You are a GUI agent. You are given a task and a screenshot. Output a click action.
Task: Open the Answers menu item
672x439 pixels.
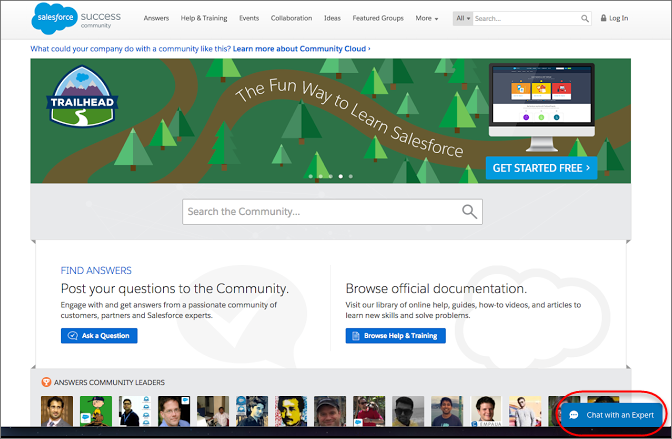point(156,18)
